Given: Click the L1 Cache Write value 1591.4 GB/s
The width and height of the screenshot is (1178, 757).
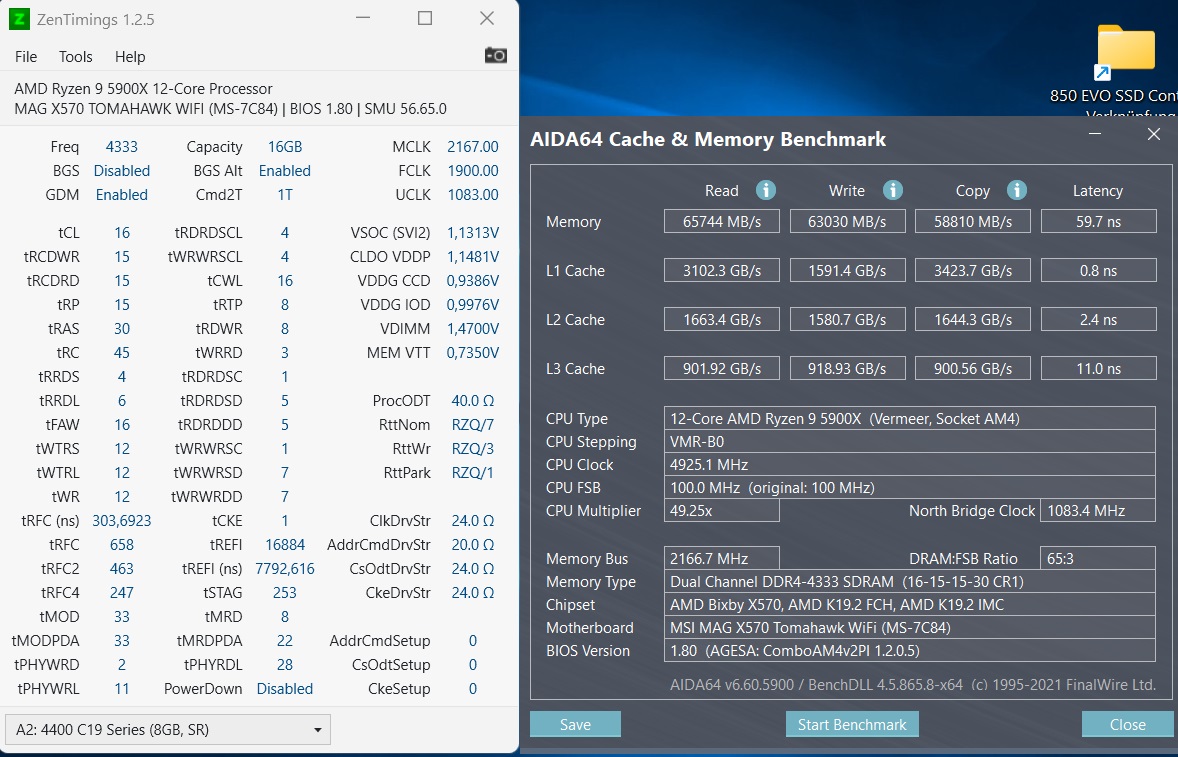Looking at the screenshot, I should (847, 270).
